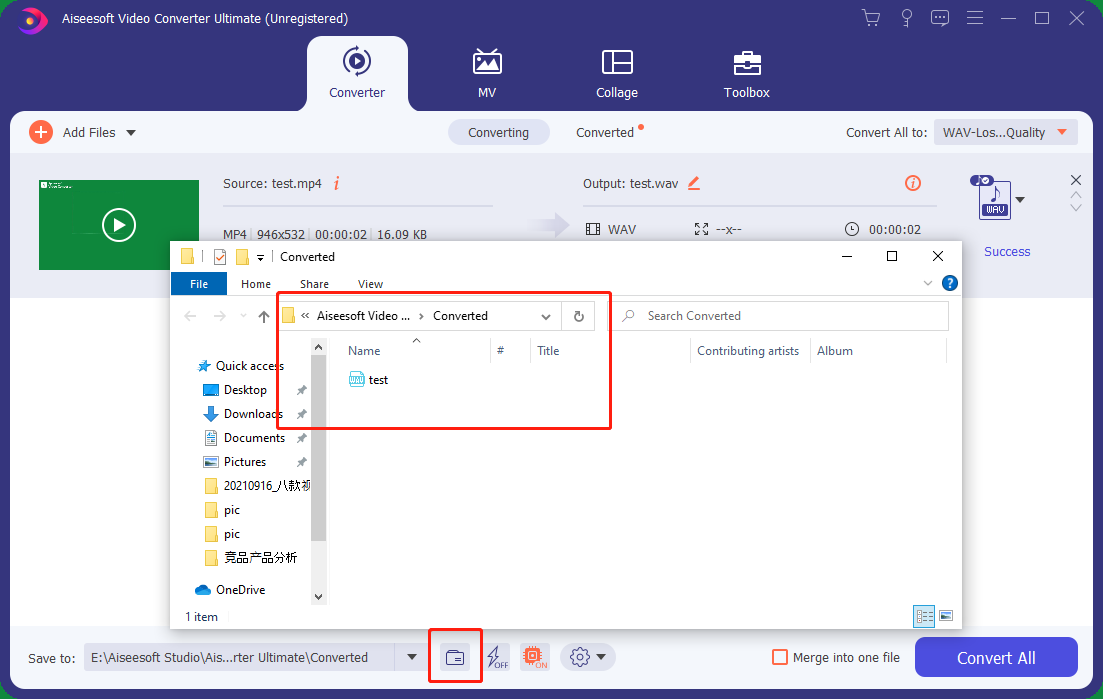Refresh the Converted folder view
The height and width of the screenshot is (699, 1103).
[x=578, y=316]
